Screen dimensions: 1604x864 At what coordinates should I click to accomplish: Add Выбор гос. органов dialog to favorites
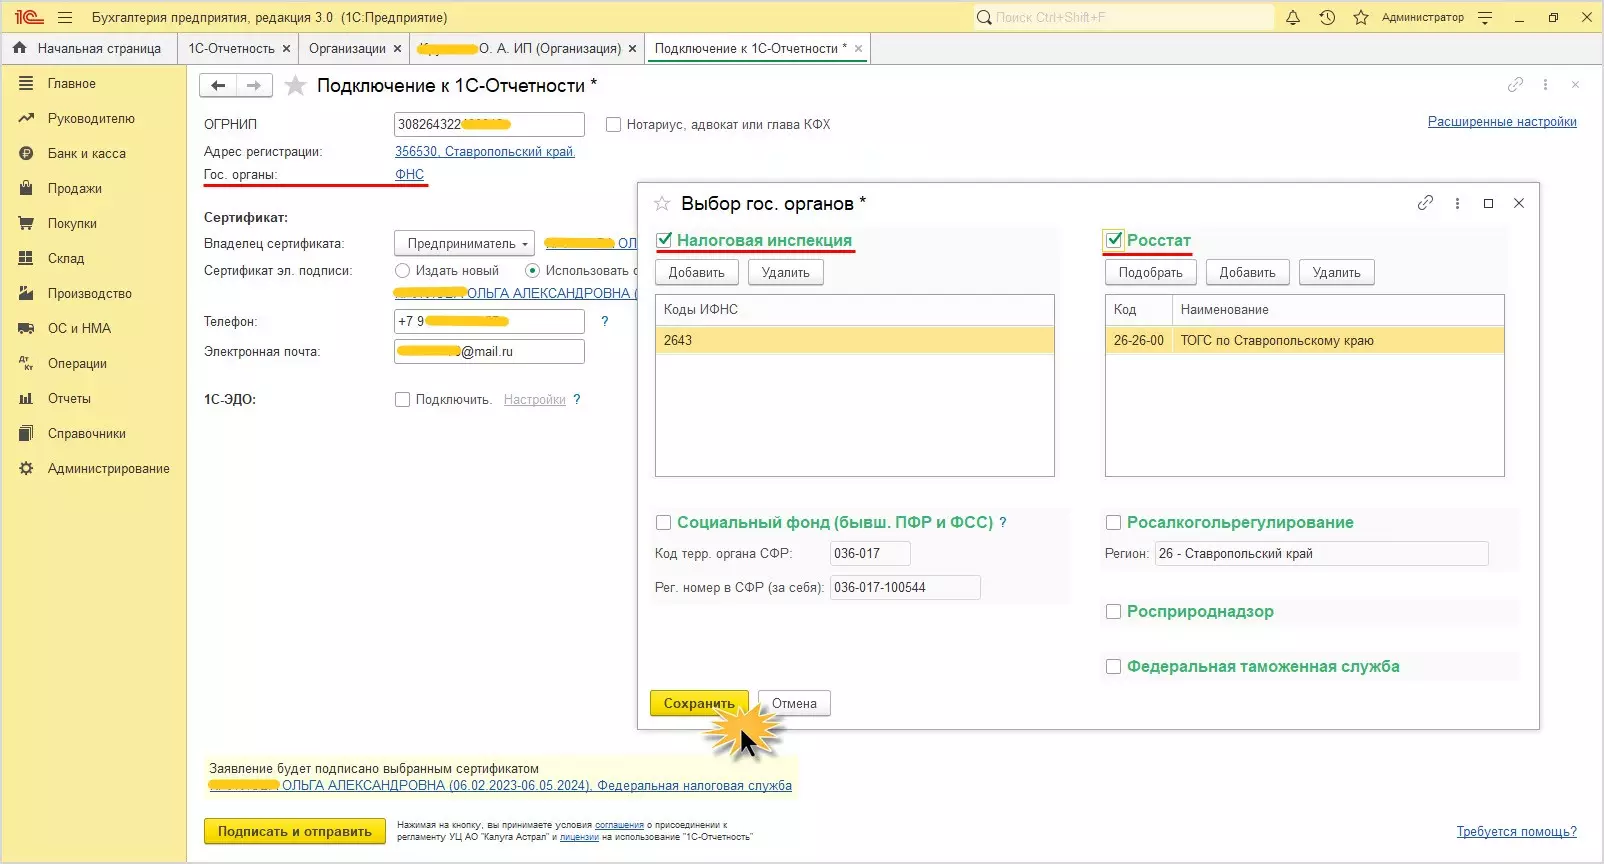(x=662, y=204)
